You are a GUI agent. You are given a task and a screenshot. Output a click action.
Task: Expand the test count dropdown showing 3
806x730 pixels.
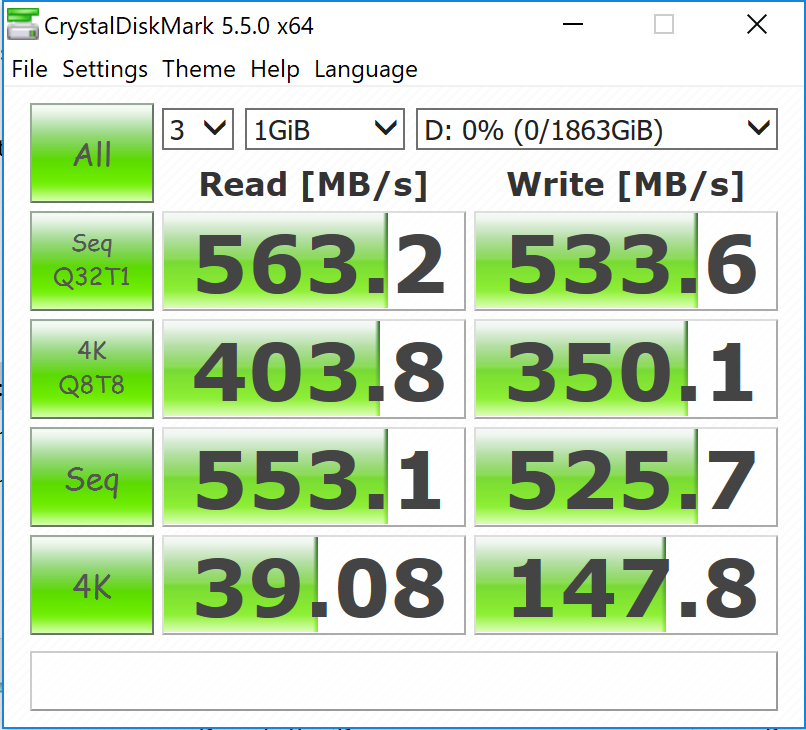pyautogui.click(x=198, y=129)
